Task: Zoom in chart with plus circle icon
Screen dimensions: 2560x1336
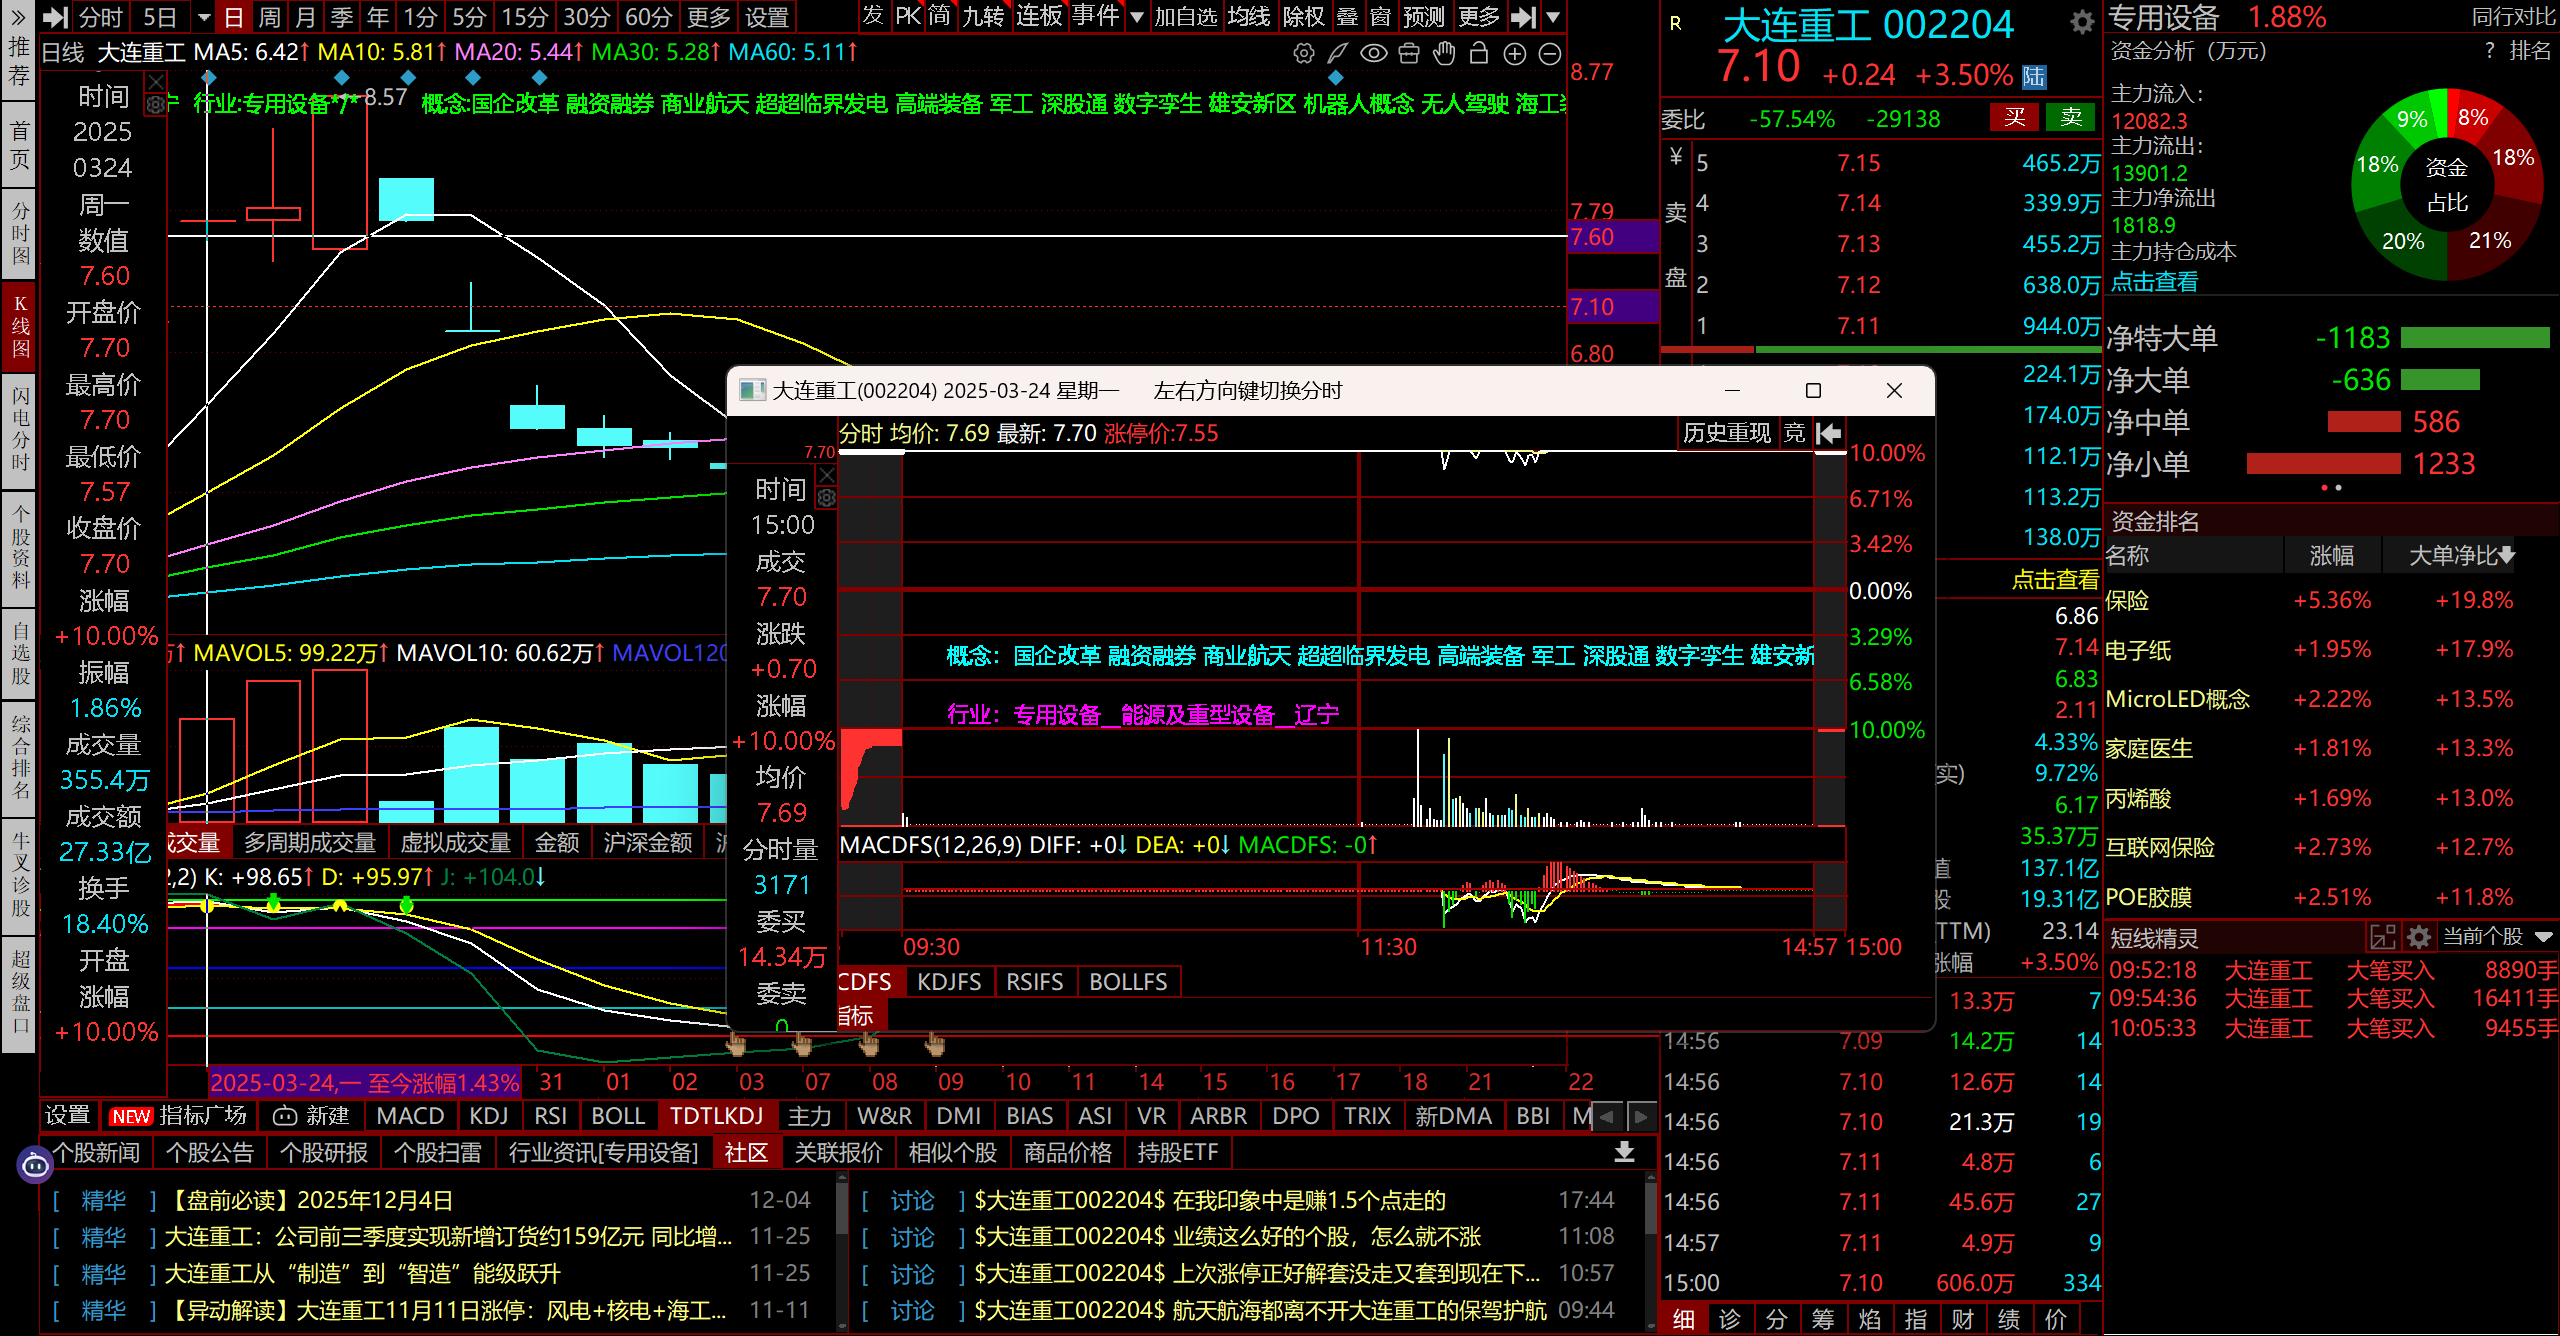Action: click(x=1515, y=54)
